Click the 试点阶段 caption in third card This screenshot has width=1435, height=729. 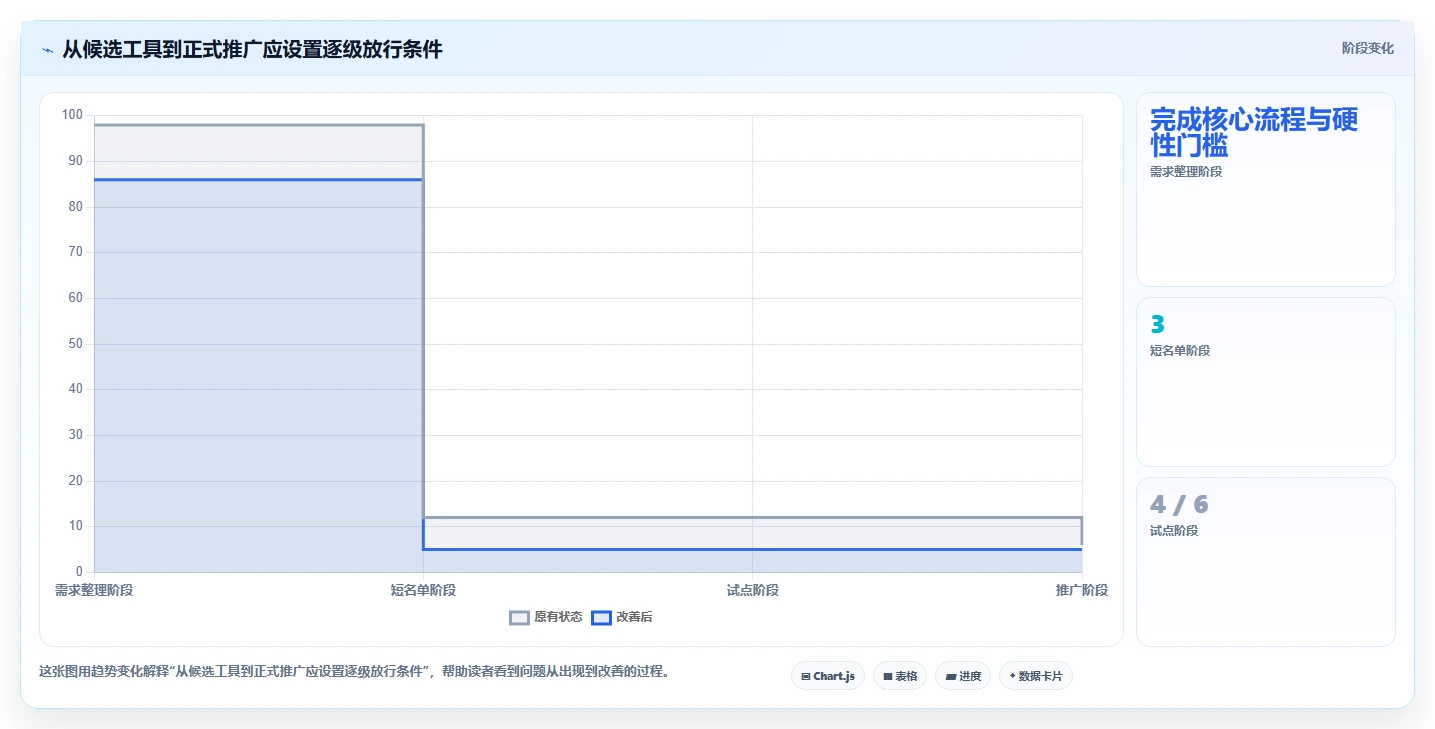coord(1174,531)
